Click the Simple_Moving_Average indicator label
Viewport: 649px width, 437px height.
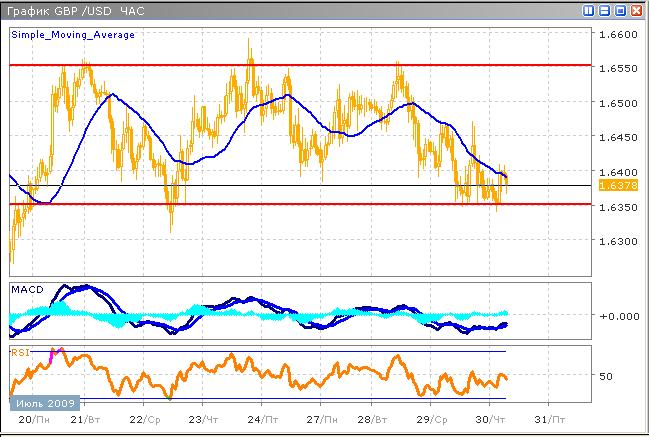[x=73, y=35]
